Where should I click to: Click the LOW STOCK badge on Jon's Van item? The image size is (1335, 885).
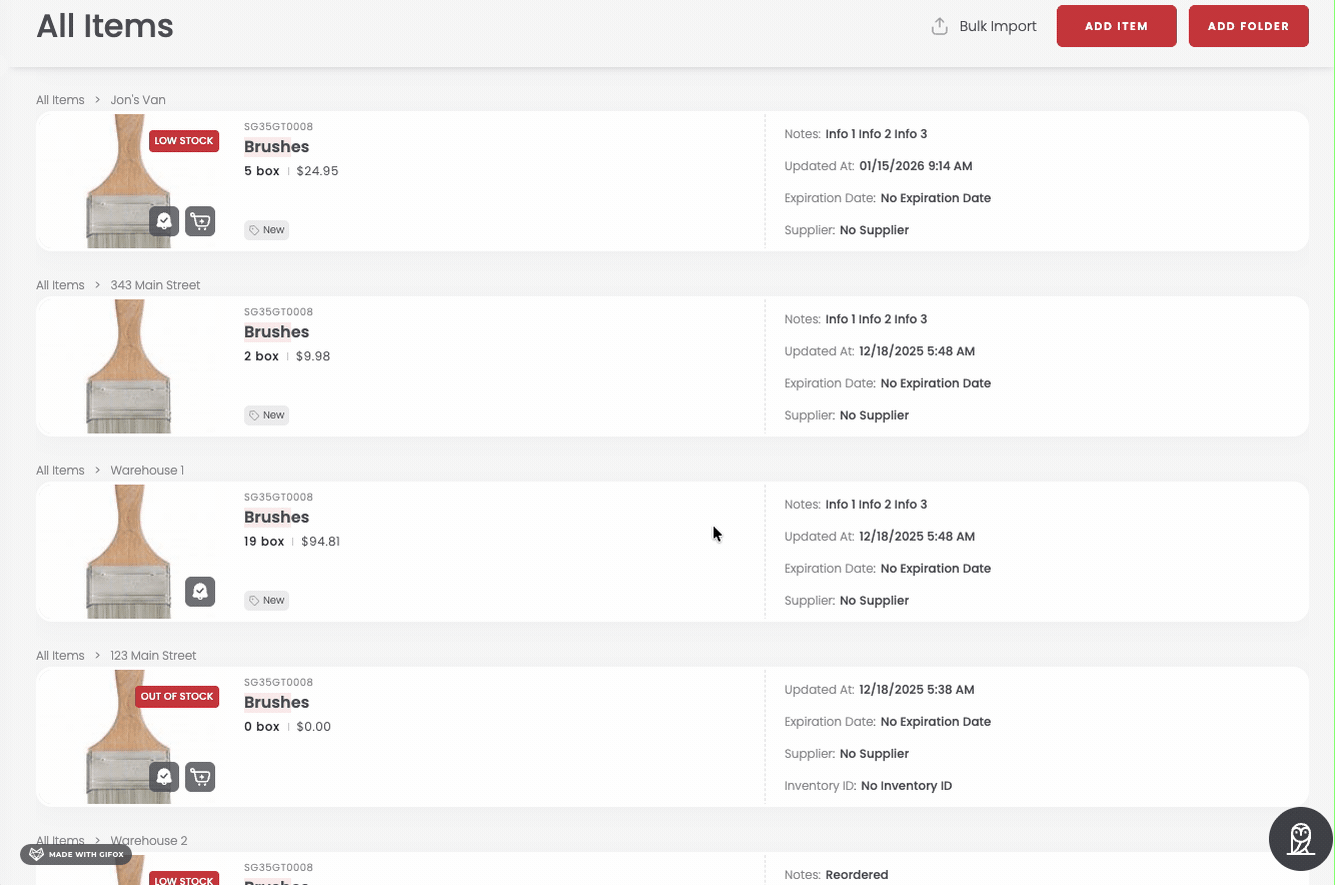coord(183,141)
